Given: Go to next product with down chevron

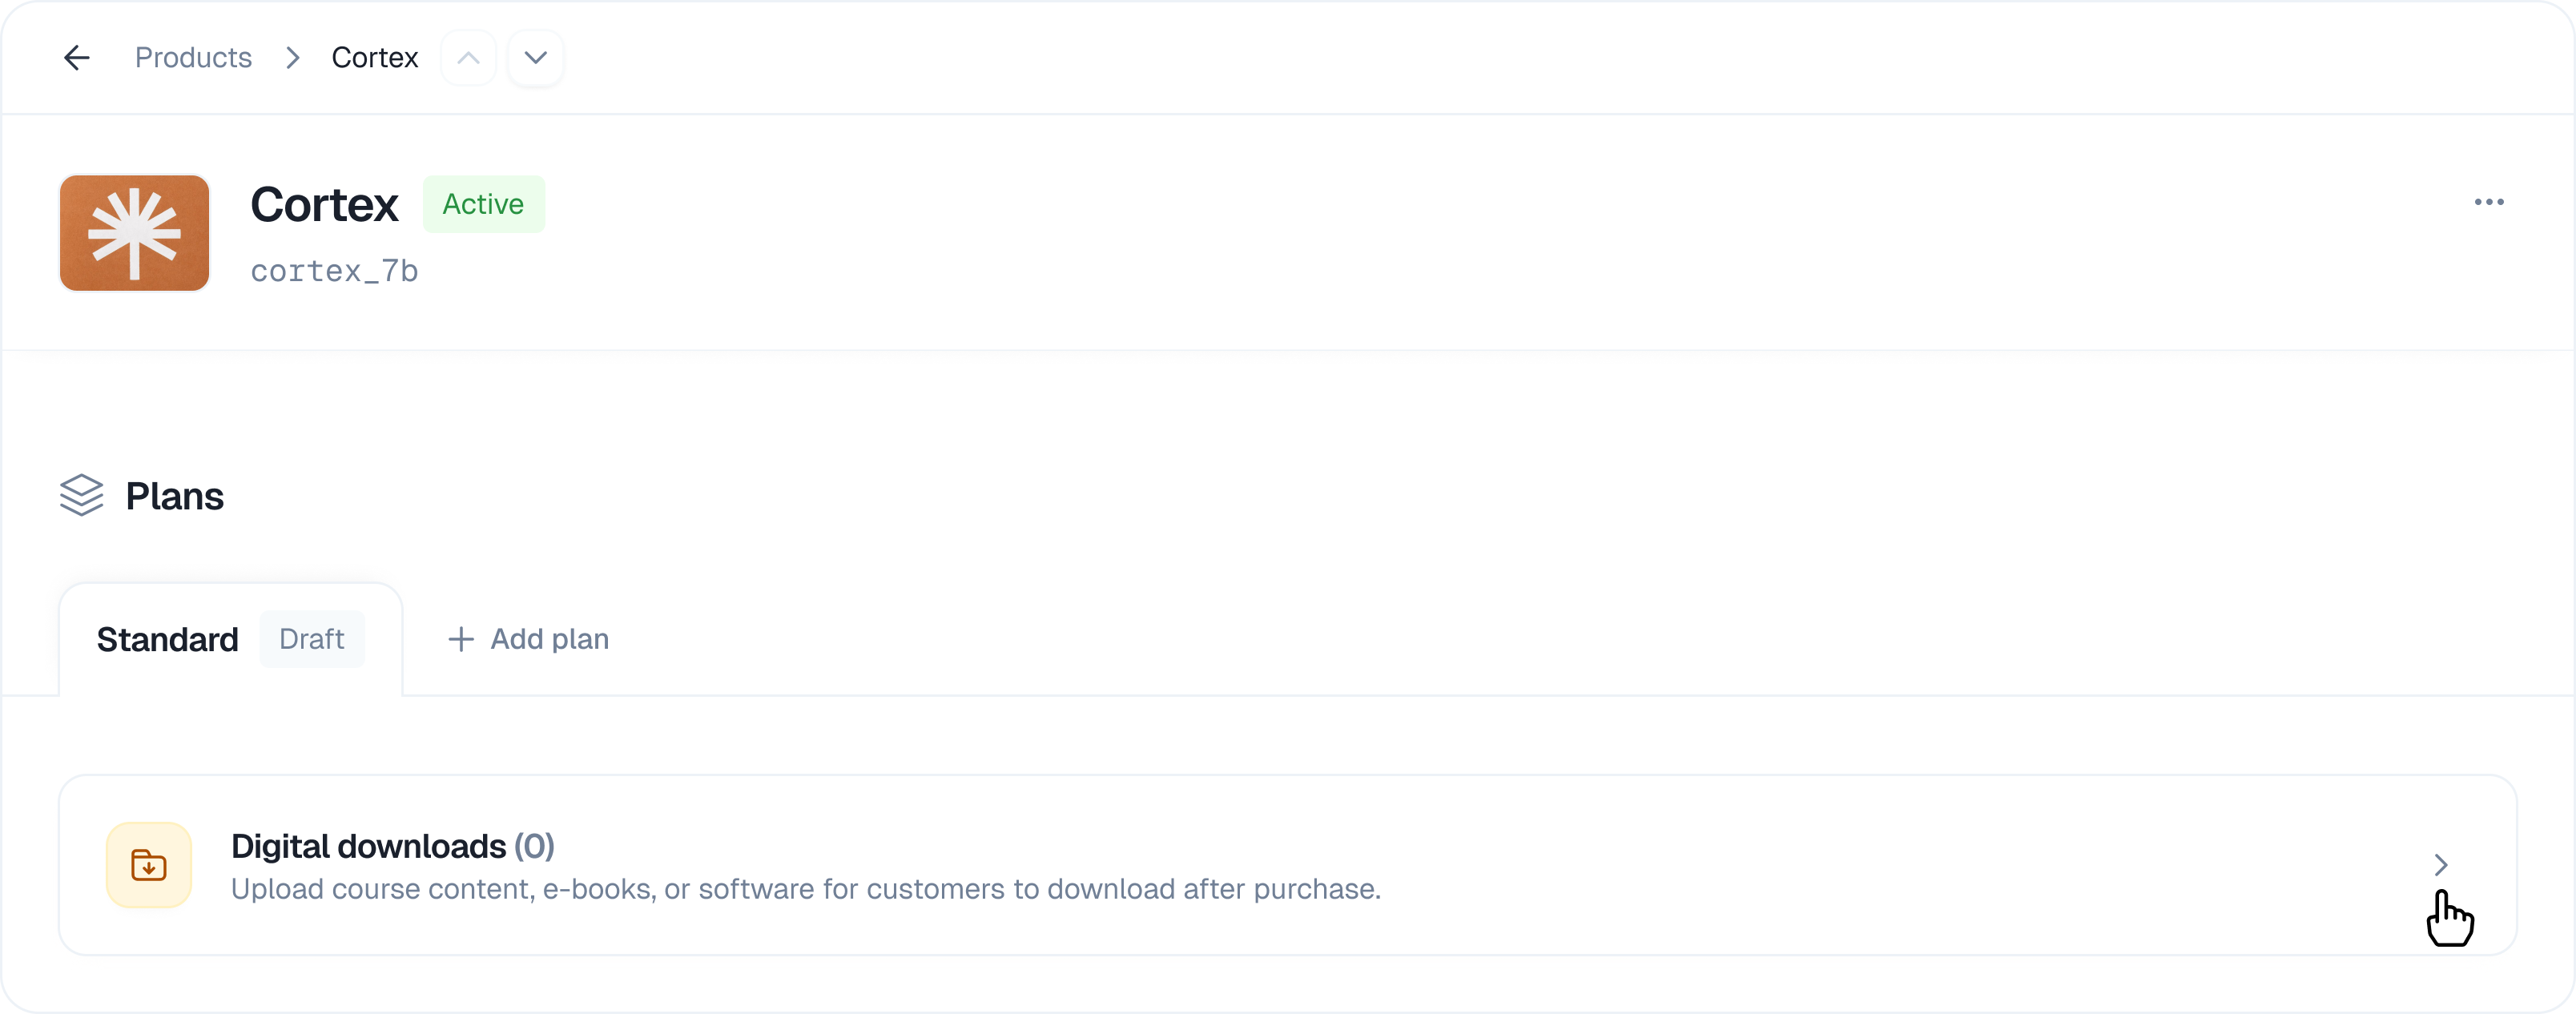Looking at the screenshot, I should [536, 58].
